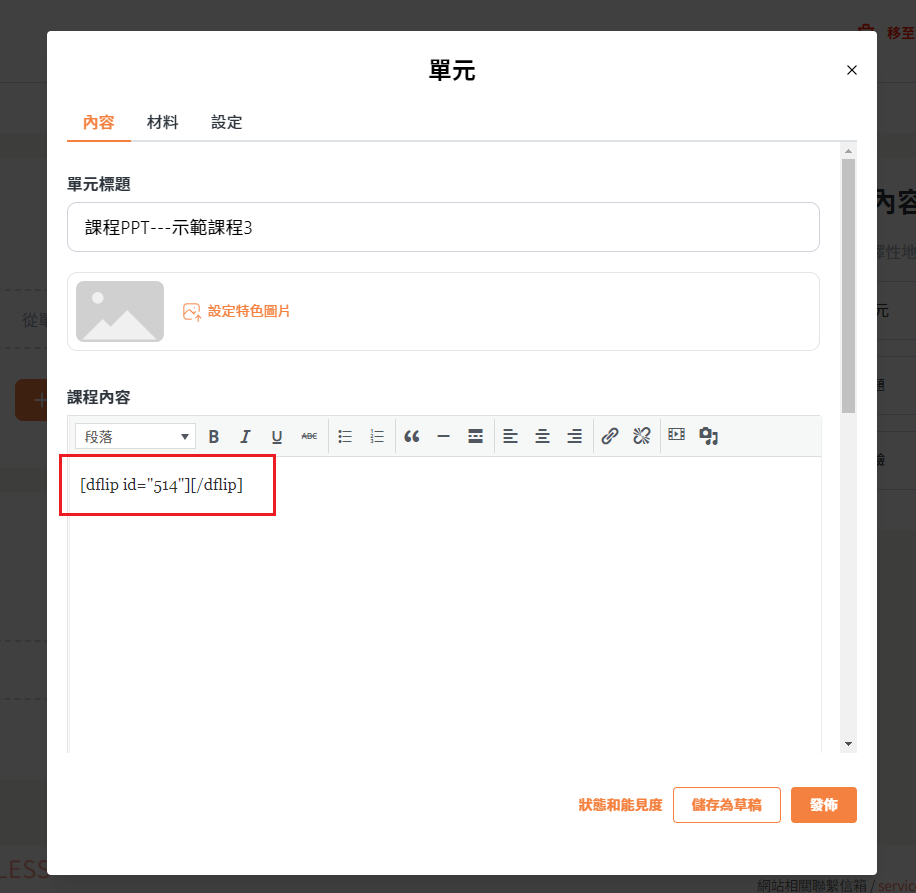
Task: Click the 單元標題 title input field
Action: pyautogui.click(x=443, y=227)
